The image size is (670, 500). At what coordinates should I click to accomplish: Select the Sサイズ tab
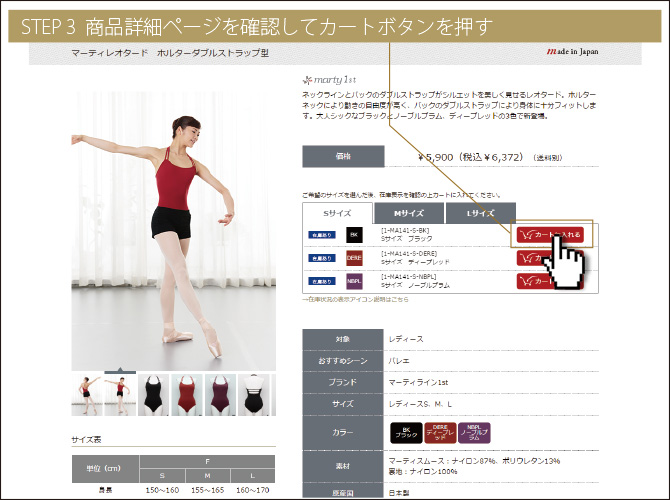coord(338,213)
